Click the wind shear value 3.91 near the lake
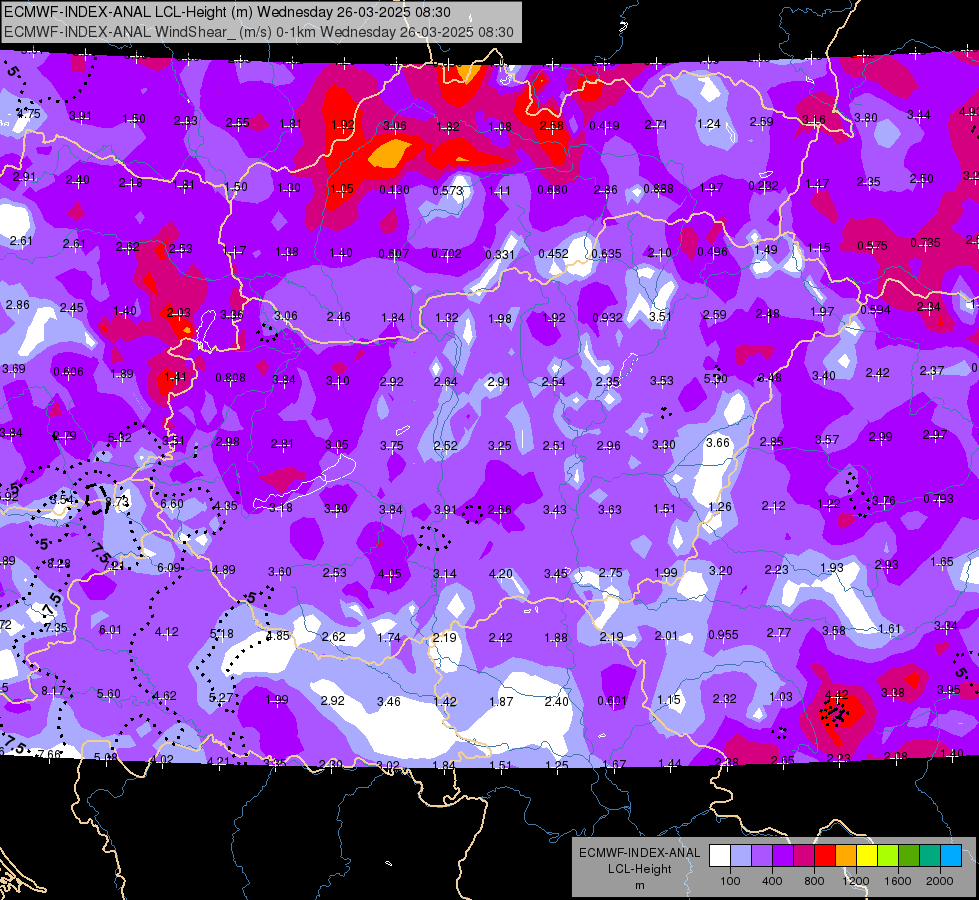Image resolution: width=979 pixels, height=900 pixels. click(x=445, y=510)
